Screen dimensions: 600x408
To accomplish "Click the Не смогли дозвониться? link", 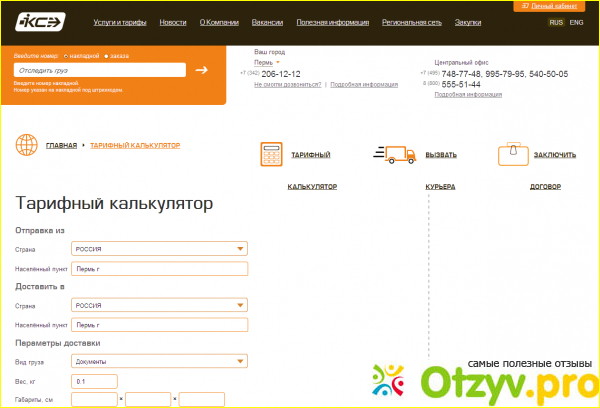I will point(287,85).
